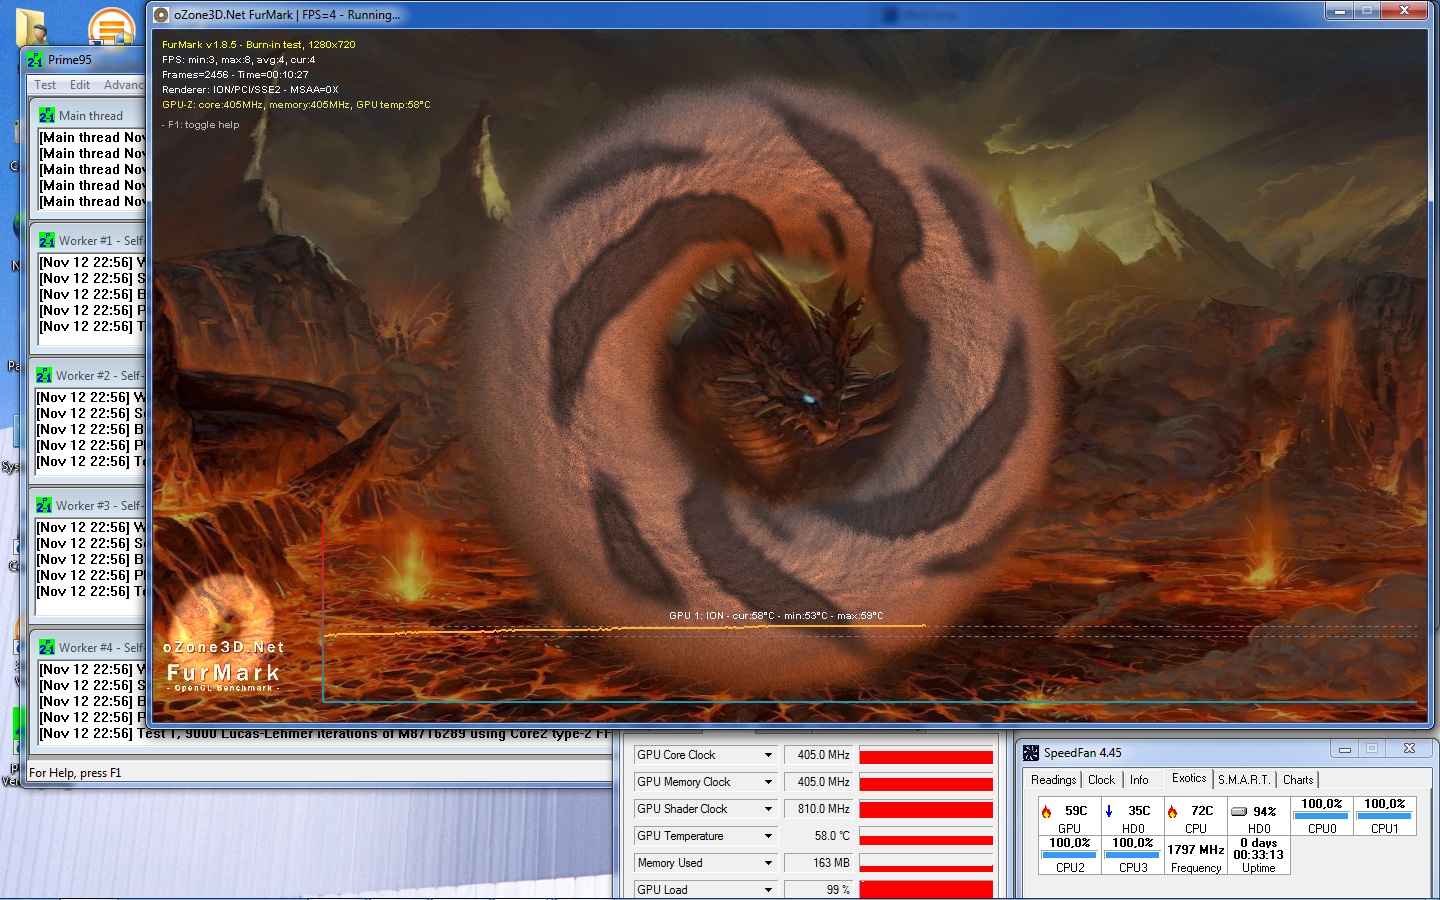Click the FurMark title bar app icon

pyautogui.click(x=162, y=15)
